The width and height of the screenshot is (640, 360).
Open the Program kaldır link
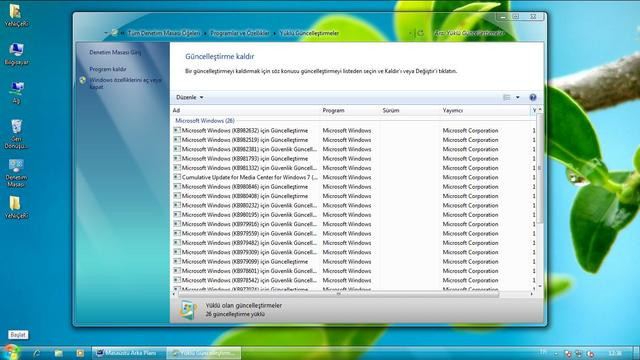(108, 69)
